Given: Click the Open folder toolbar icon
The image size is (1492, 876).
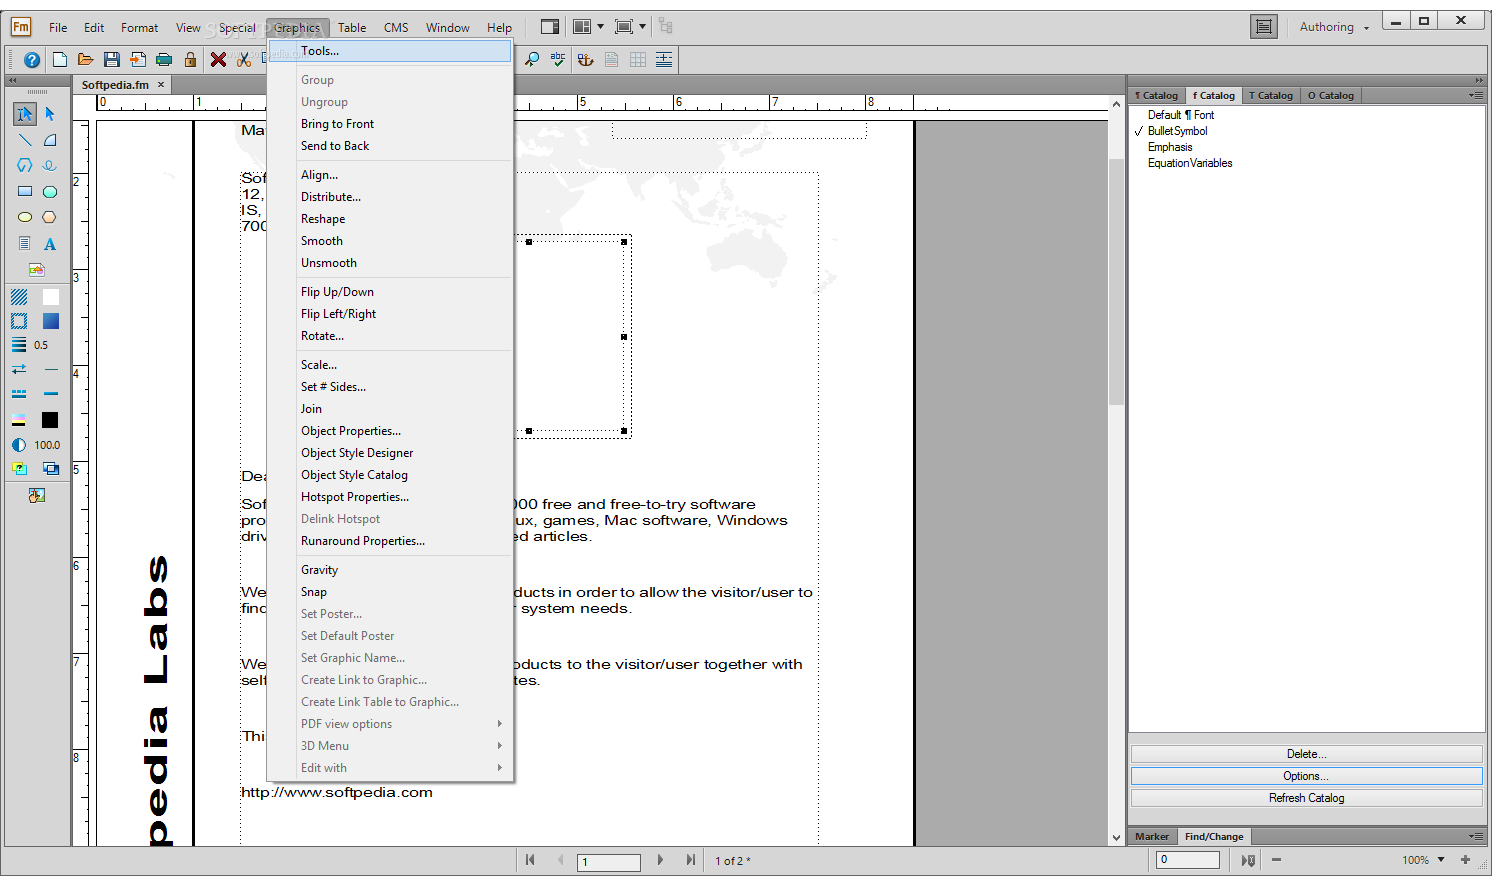Looking at the screenshot, I should [85, 60].
